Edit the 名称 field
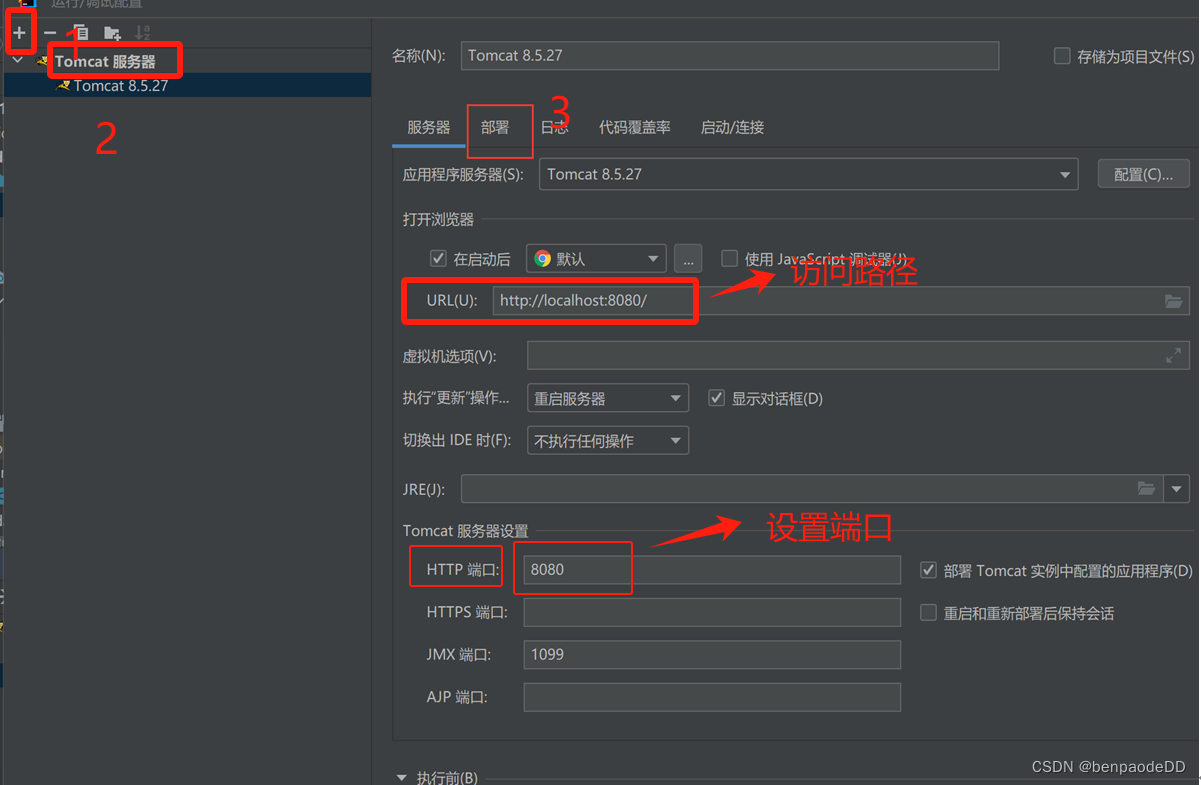1201x785 pixels. point(730,55)
